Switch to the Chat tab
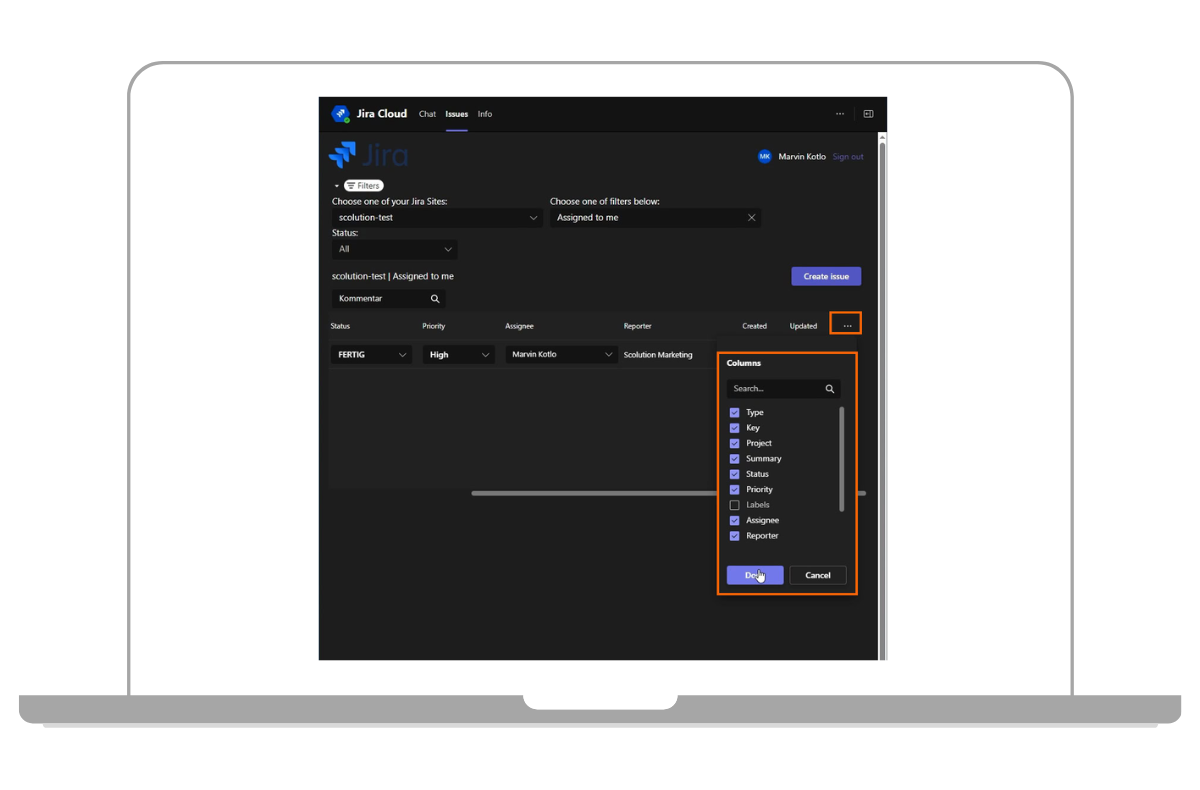 point(427,114)
